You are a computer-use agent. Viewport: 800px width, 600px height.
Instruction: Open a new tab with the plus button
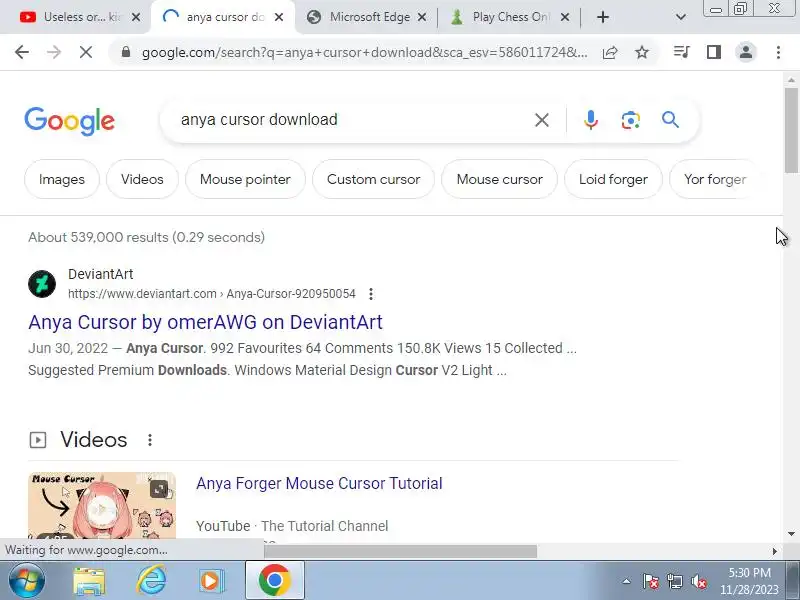[x=603, y=17]
